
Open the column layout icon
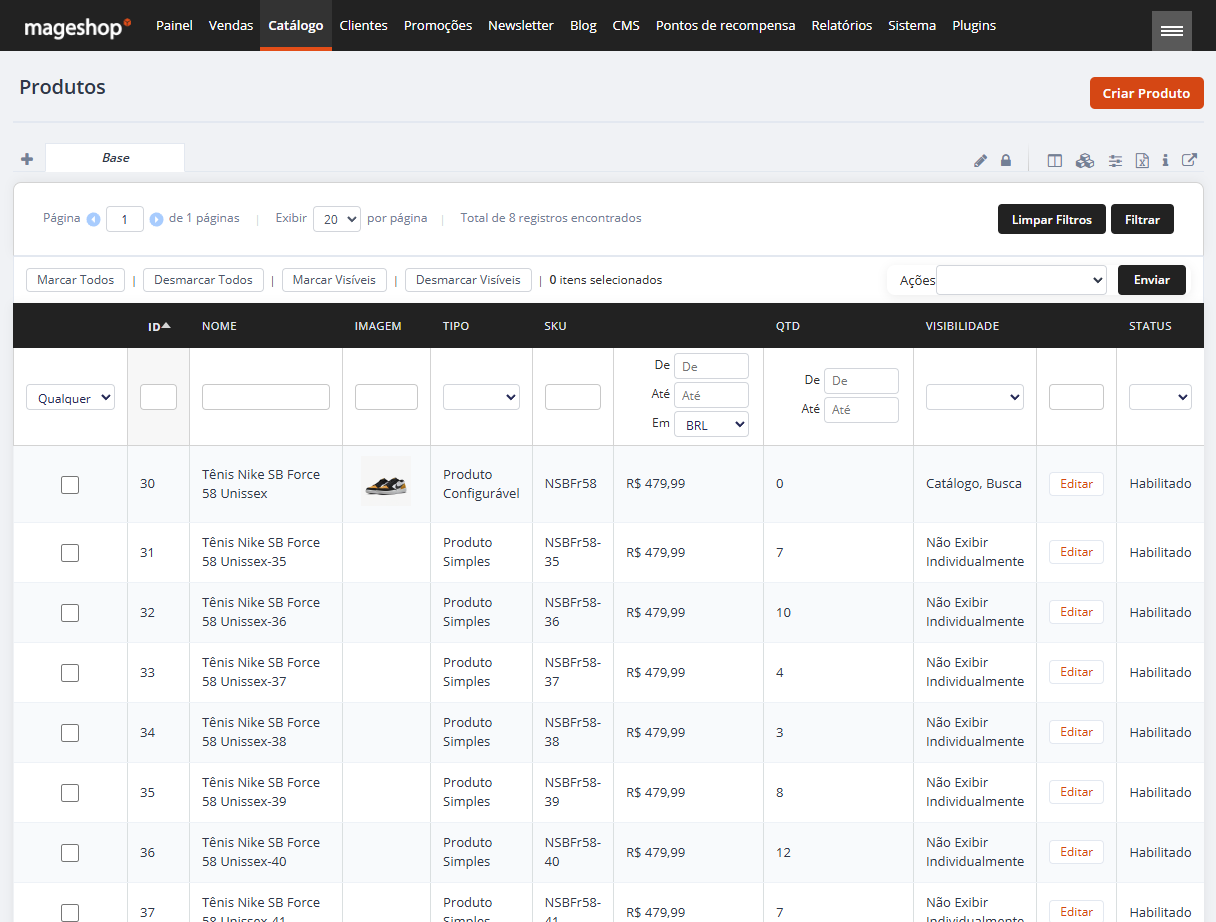click(1055, 160)
